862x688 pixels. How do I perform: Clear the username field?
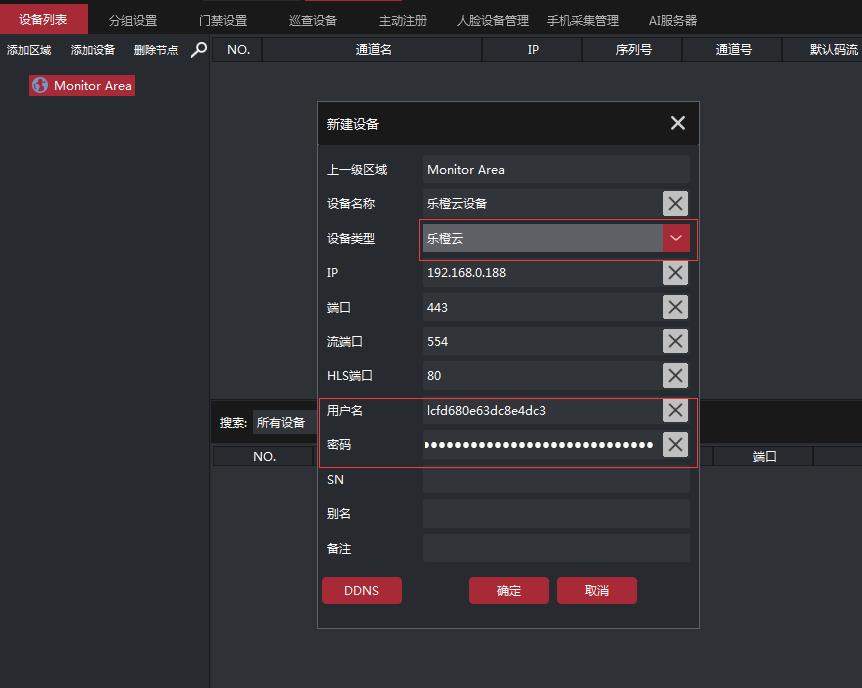pyautogui.click(x=676, y=410)
